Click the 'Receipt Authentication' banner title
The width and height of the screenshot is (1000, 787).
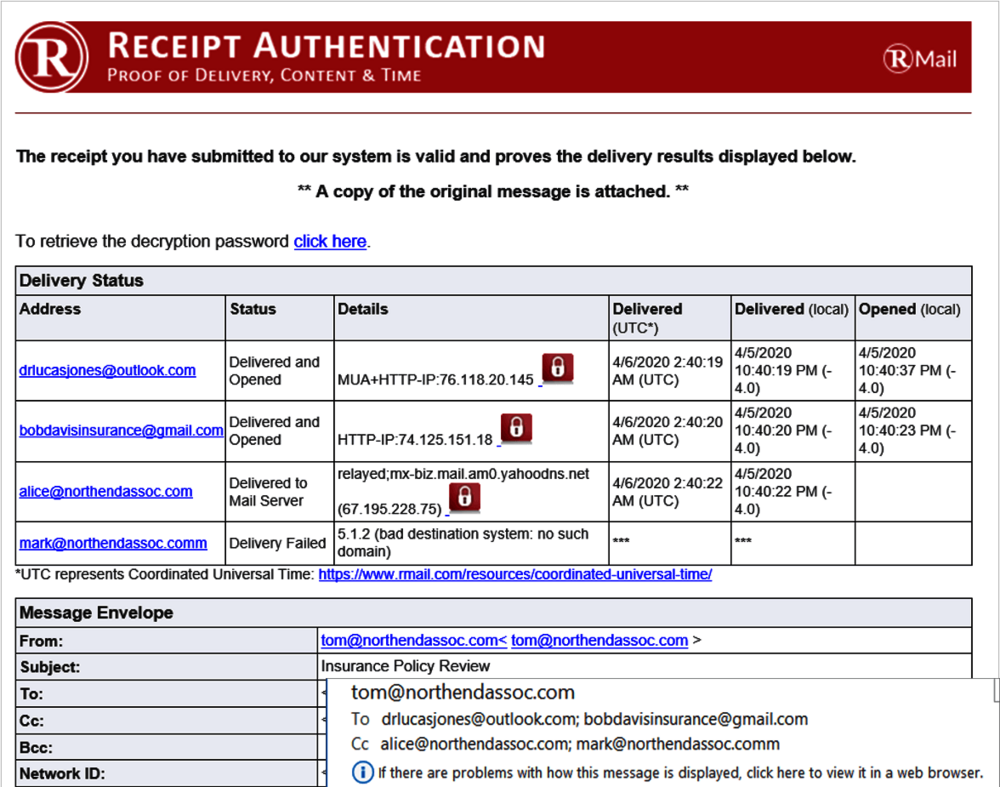click(x=325, y=46)
